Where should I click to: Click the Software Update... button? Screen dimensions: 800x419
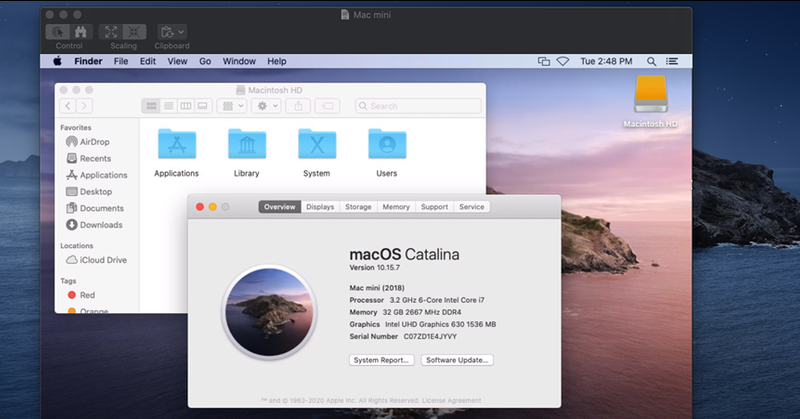click(x=457, y=360)
